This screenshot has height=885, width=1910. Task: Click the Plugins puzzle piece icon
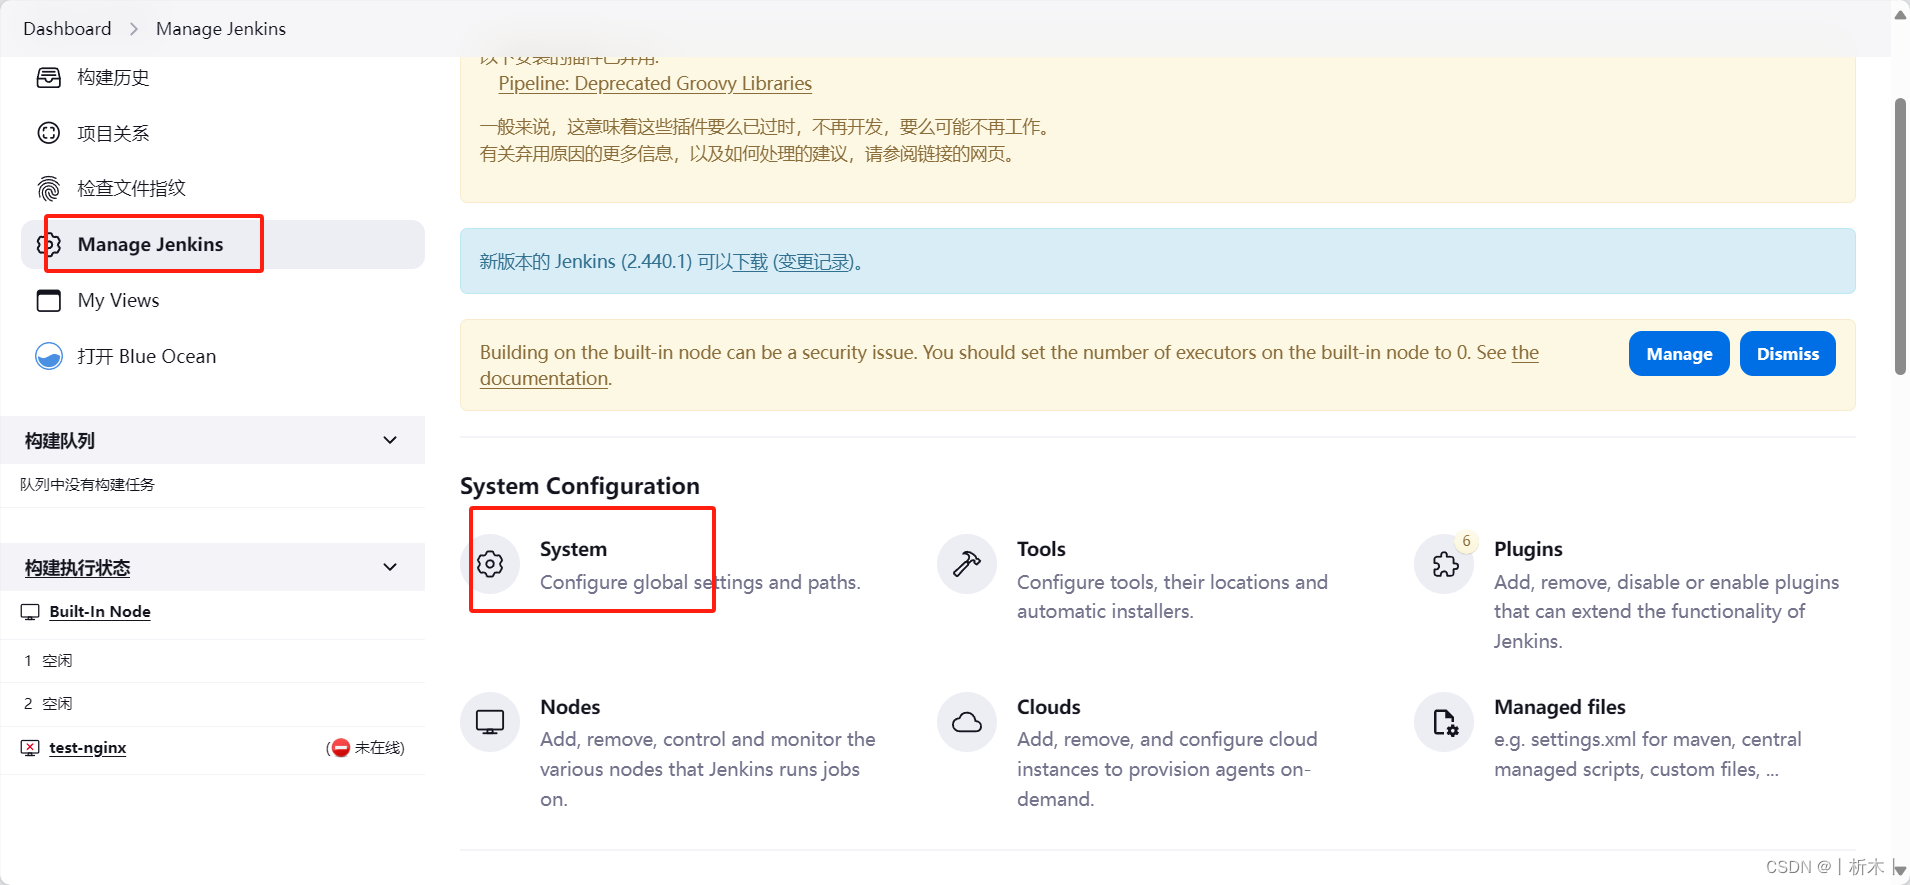point(1445,564)
